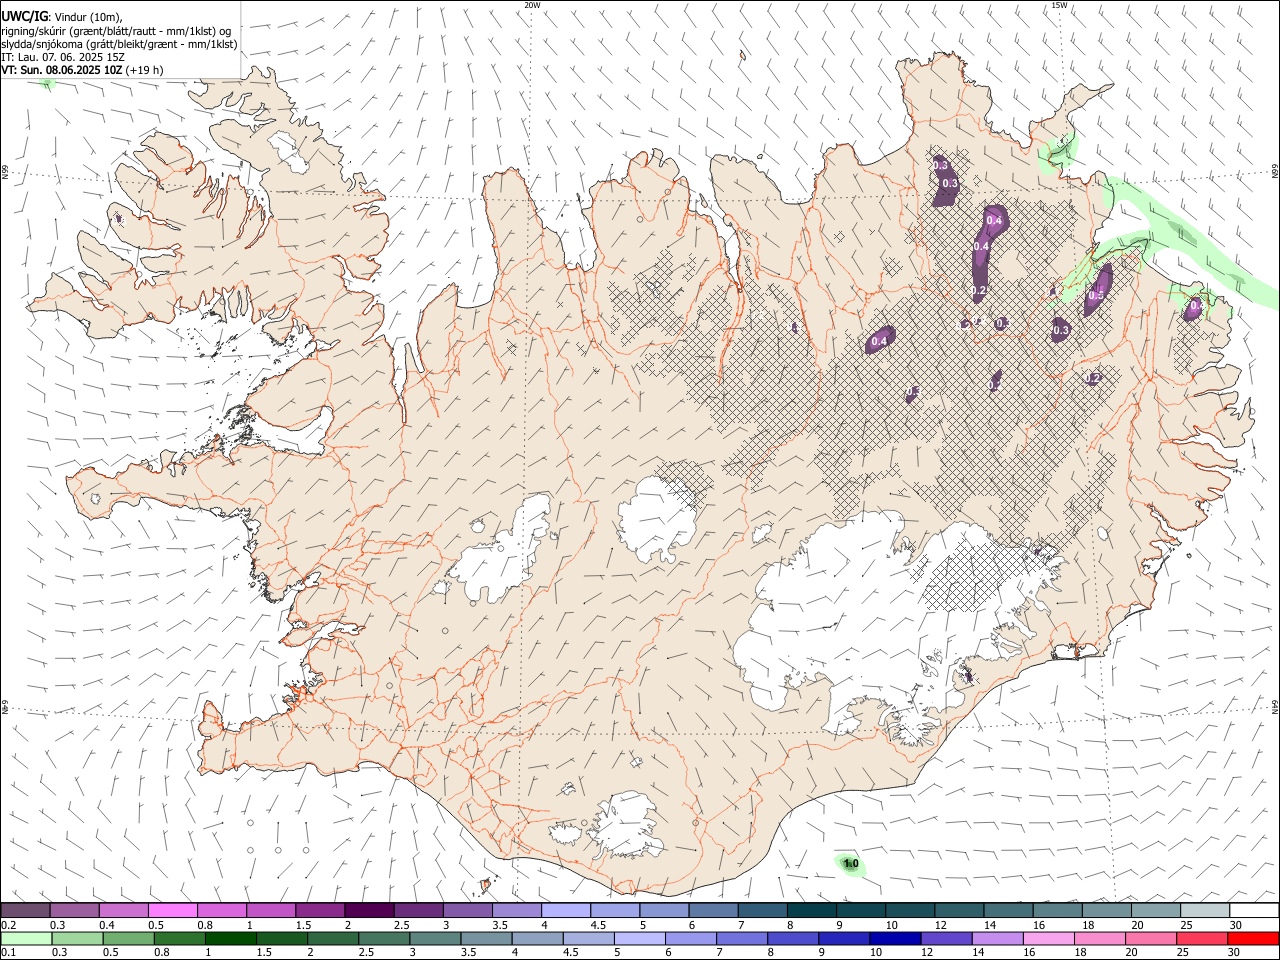This screenshot has width=1280, height=960.
Task: Click the deep blue 10 swatch in lower legend
Action: pos(894,938)
